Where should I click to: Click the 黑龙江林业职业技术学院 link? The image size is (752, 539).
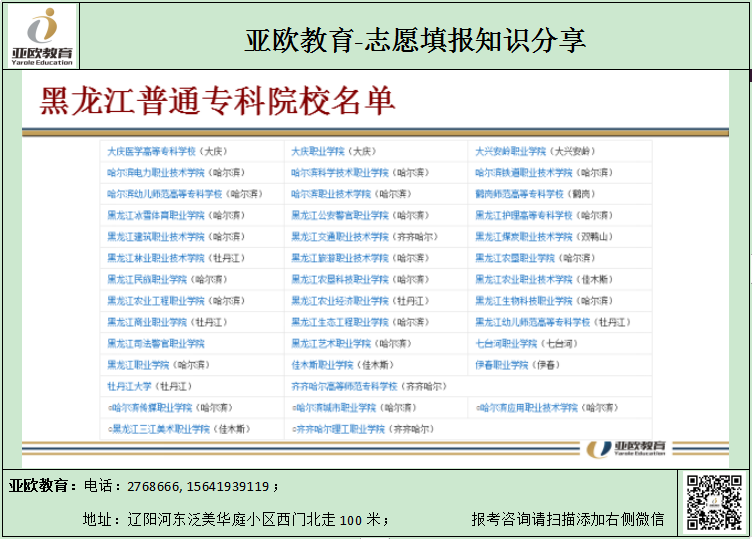click(x=155, y=258)
